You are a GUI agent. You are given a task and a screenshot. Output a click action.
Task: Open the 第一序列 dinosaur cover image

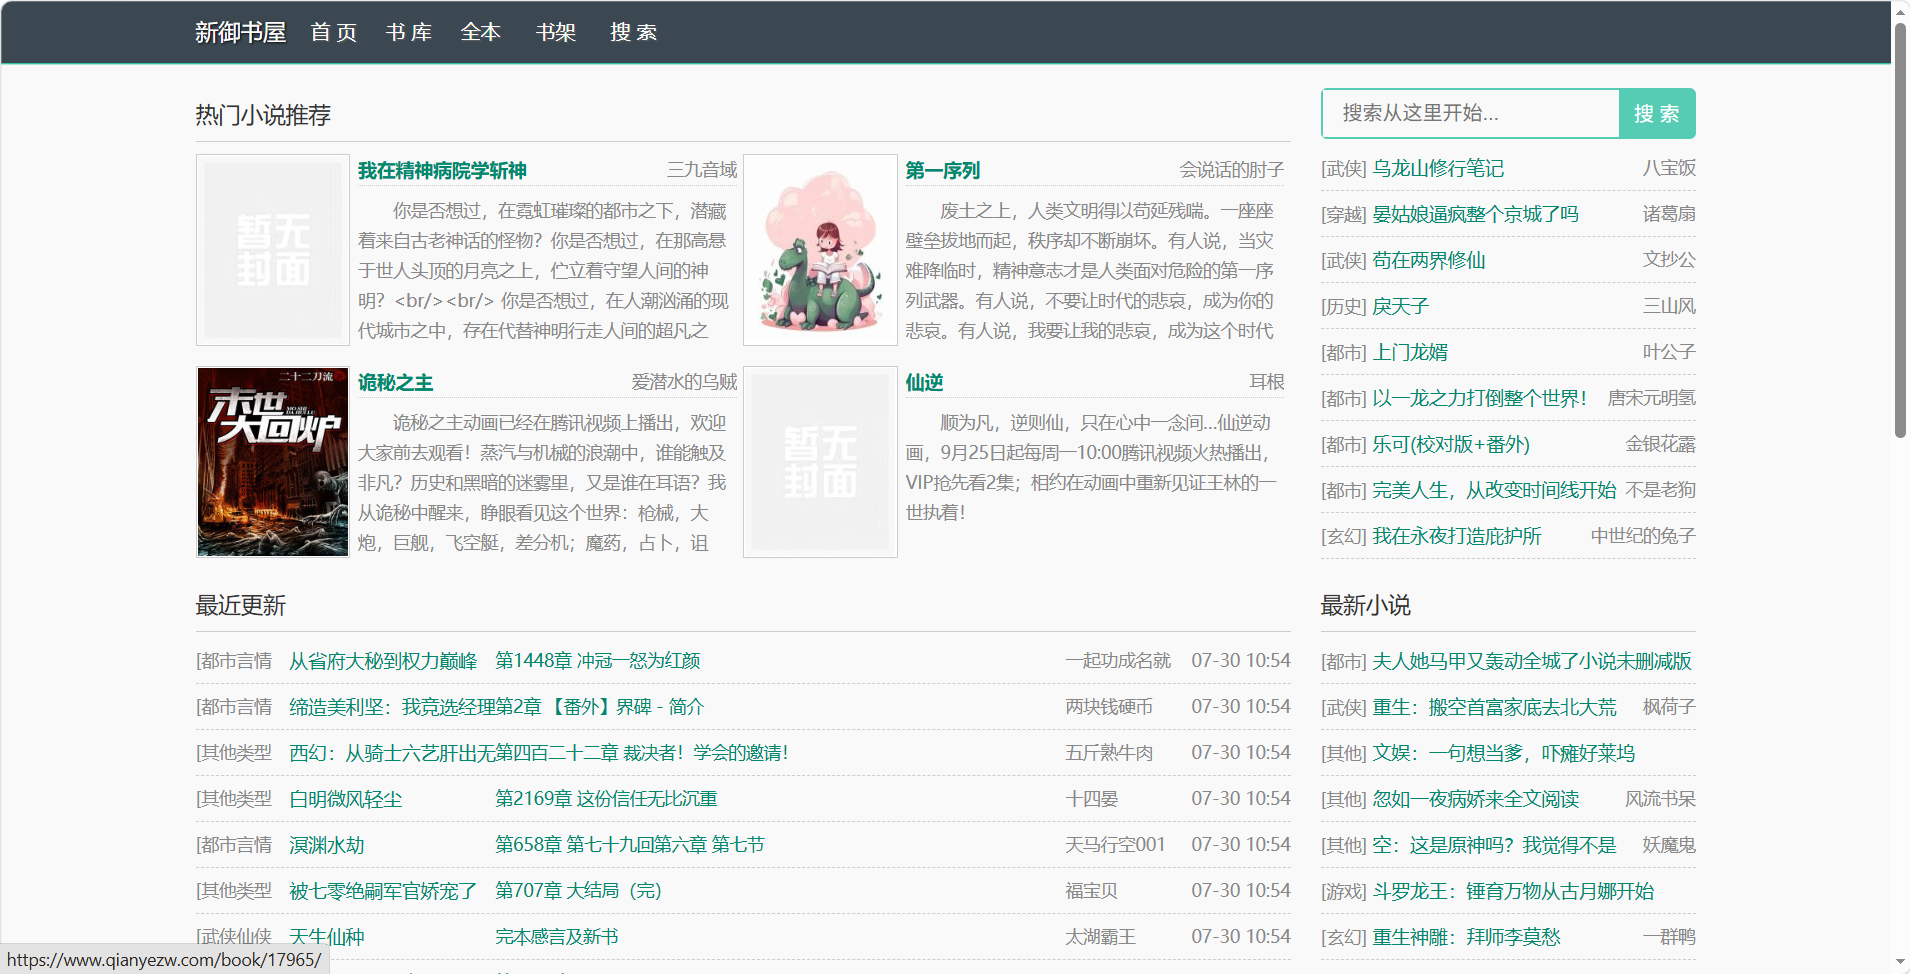click(x=820, y=250)
